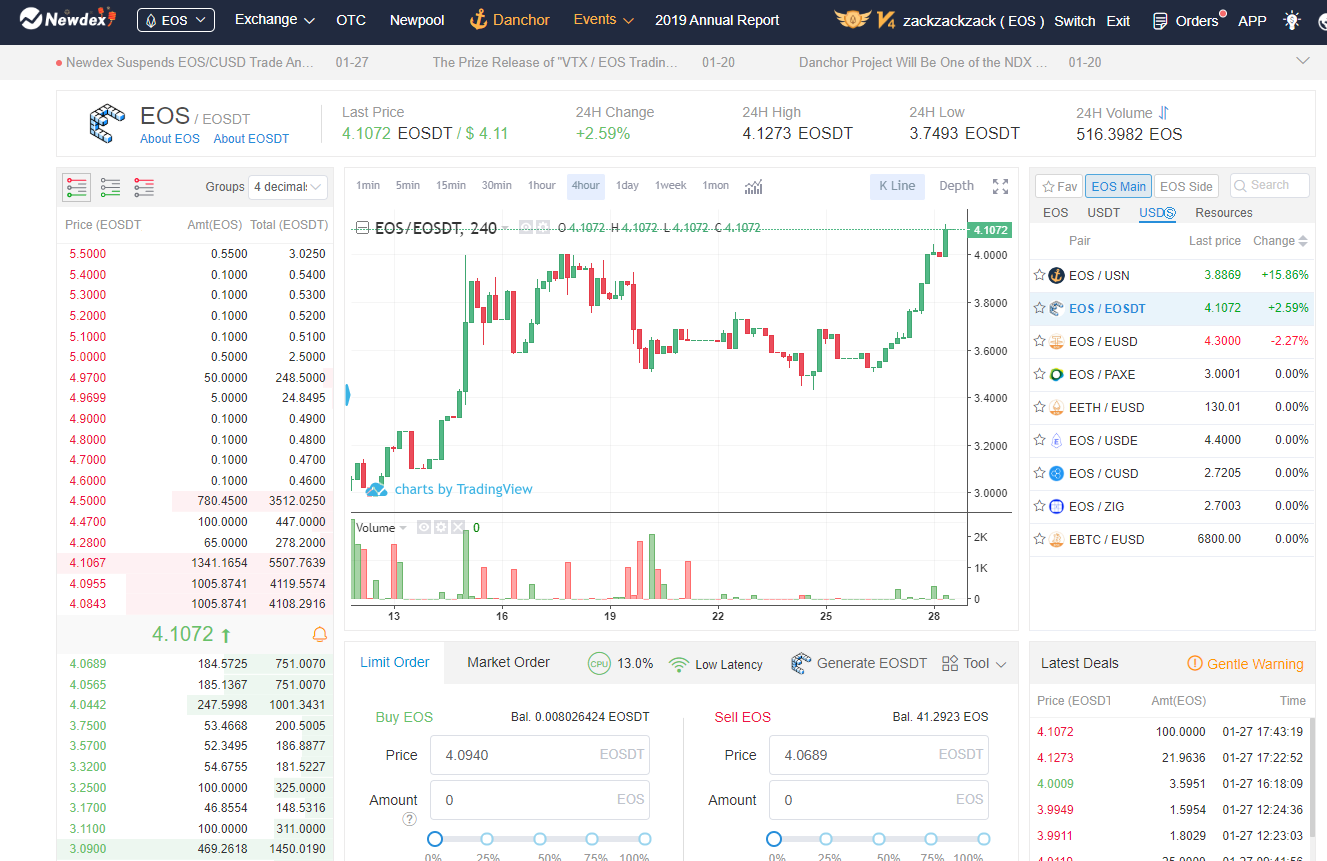Image resolution: width=1327 pixels, height=861 pixels.
Task: Select the USDT market tab
Action: pos(1103,213)
